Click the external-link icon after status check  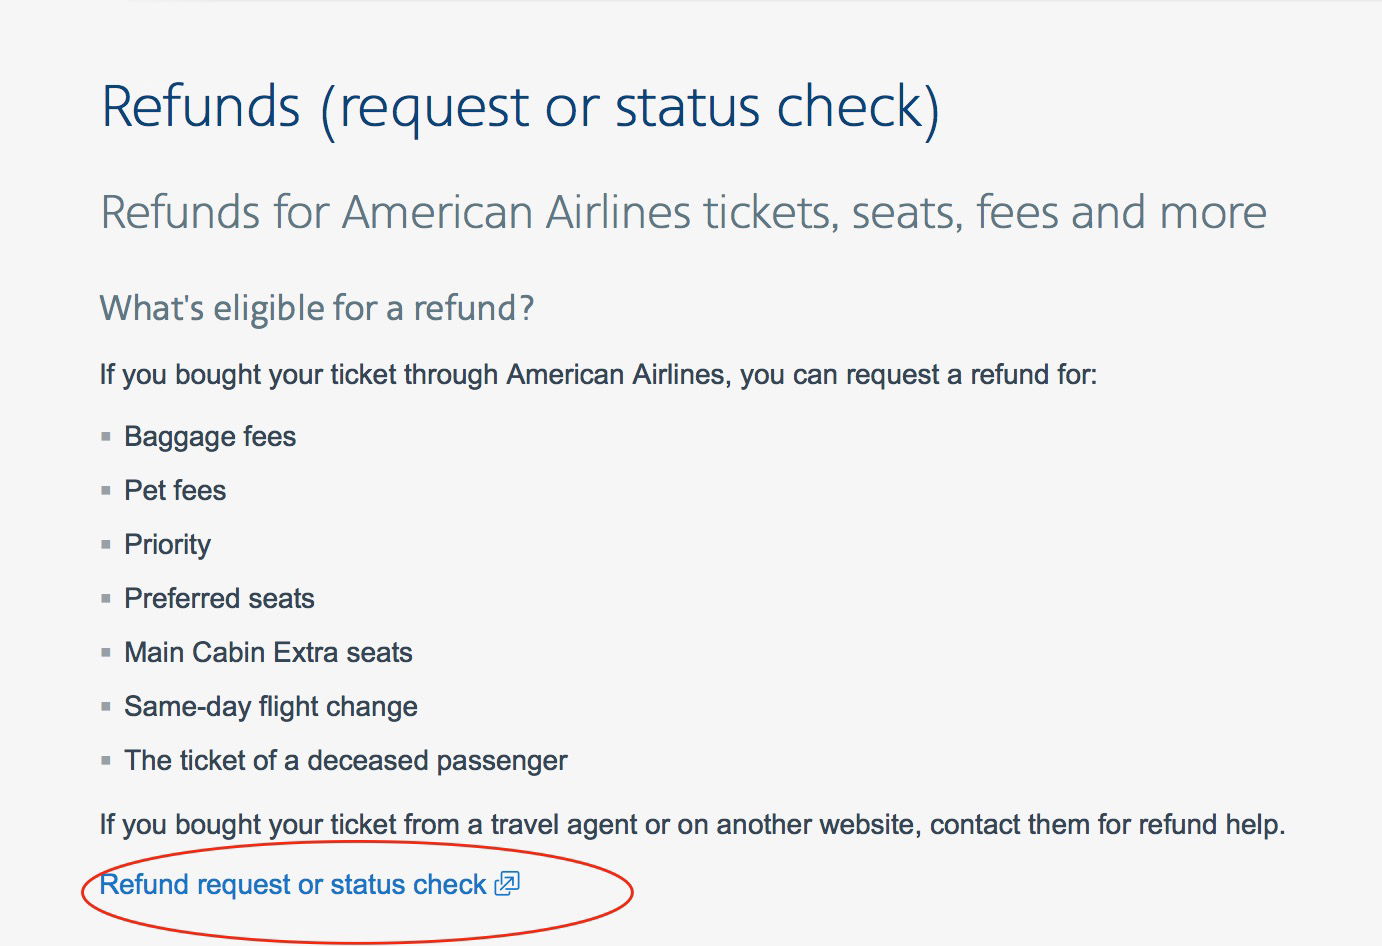507,884
